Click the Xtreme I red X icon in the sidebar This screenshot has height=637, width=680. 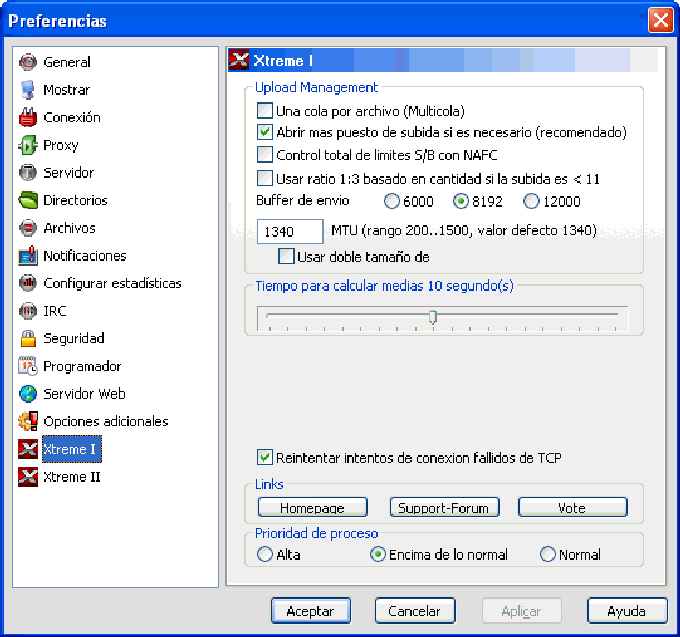click(x=28, y=449)
